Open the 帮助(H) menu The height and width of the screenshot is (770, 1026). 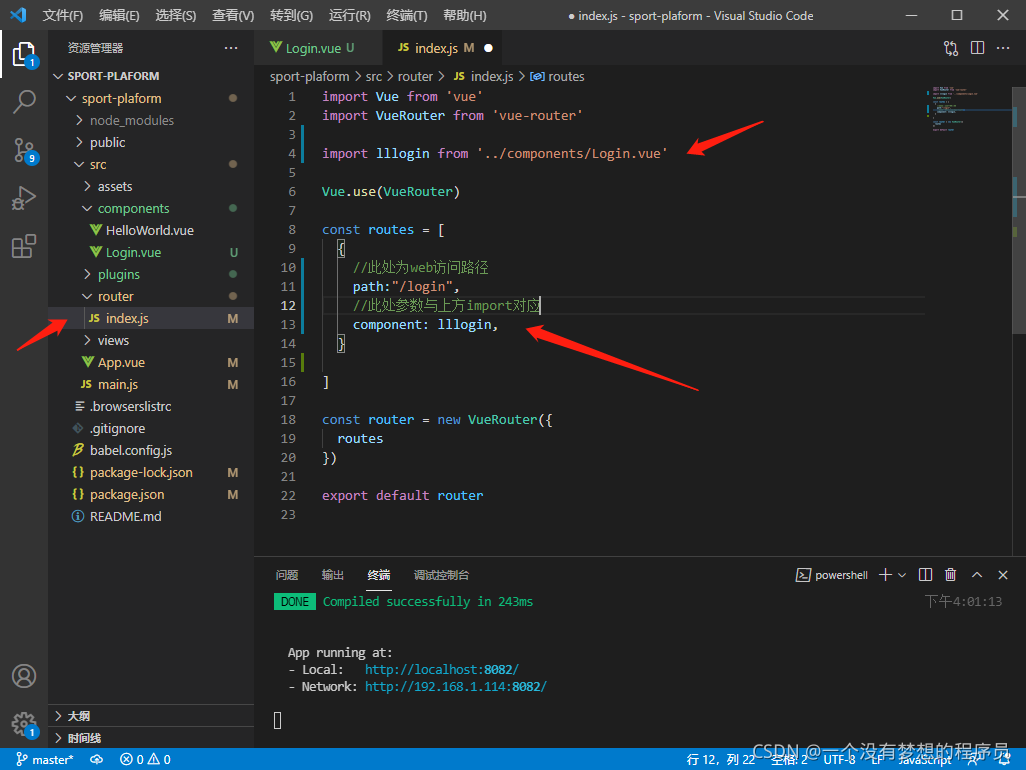point(465,15)
